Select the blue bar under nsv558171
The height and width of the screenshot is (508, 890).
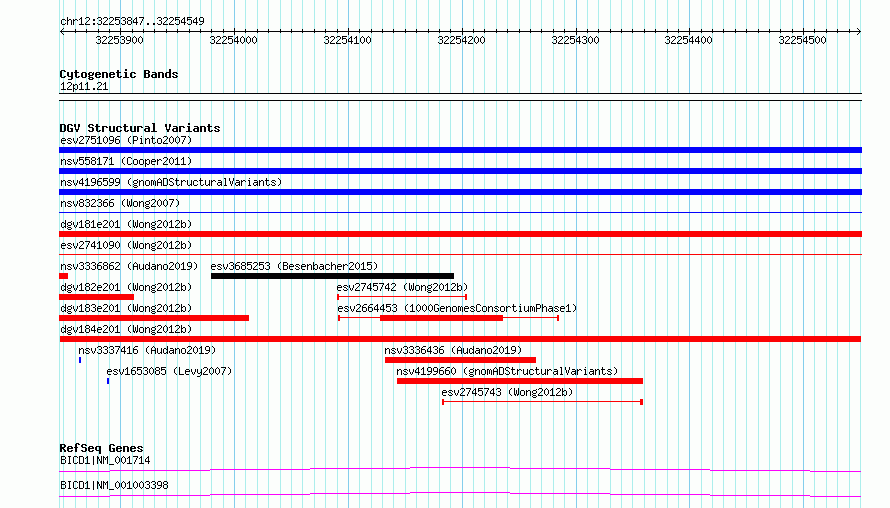tap(460, 171)
